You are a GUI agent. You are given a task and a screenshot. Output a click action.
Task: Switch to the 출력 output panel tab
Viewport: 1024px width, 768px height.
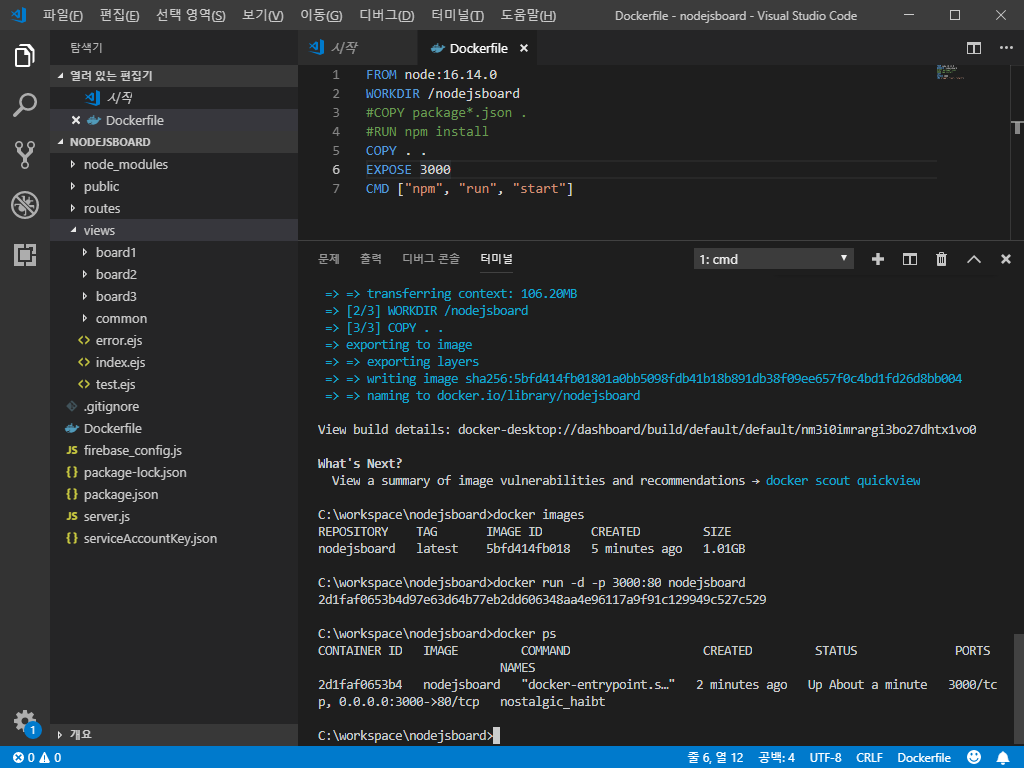click(371, 259)
